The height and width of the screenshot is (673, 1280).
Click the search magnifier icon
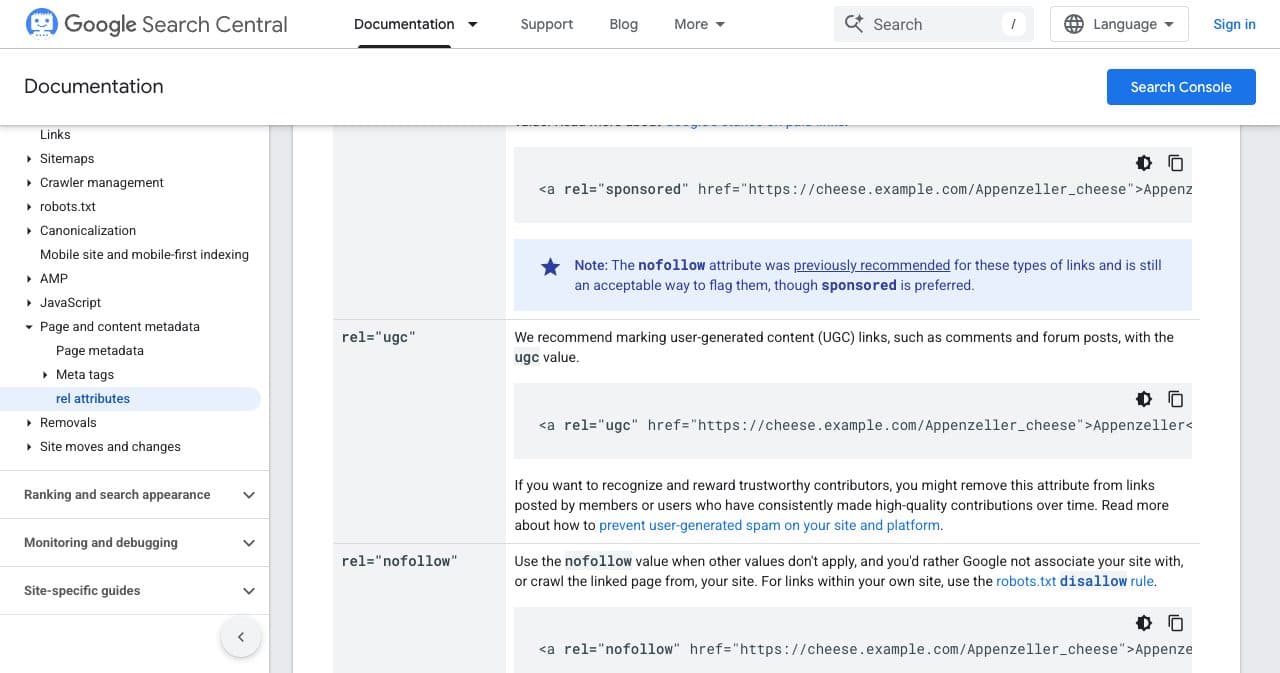[854, 24]
